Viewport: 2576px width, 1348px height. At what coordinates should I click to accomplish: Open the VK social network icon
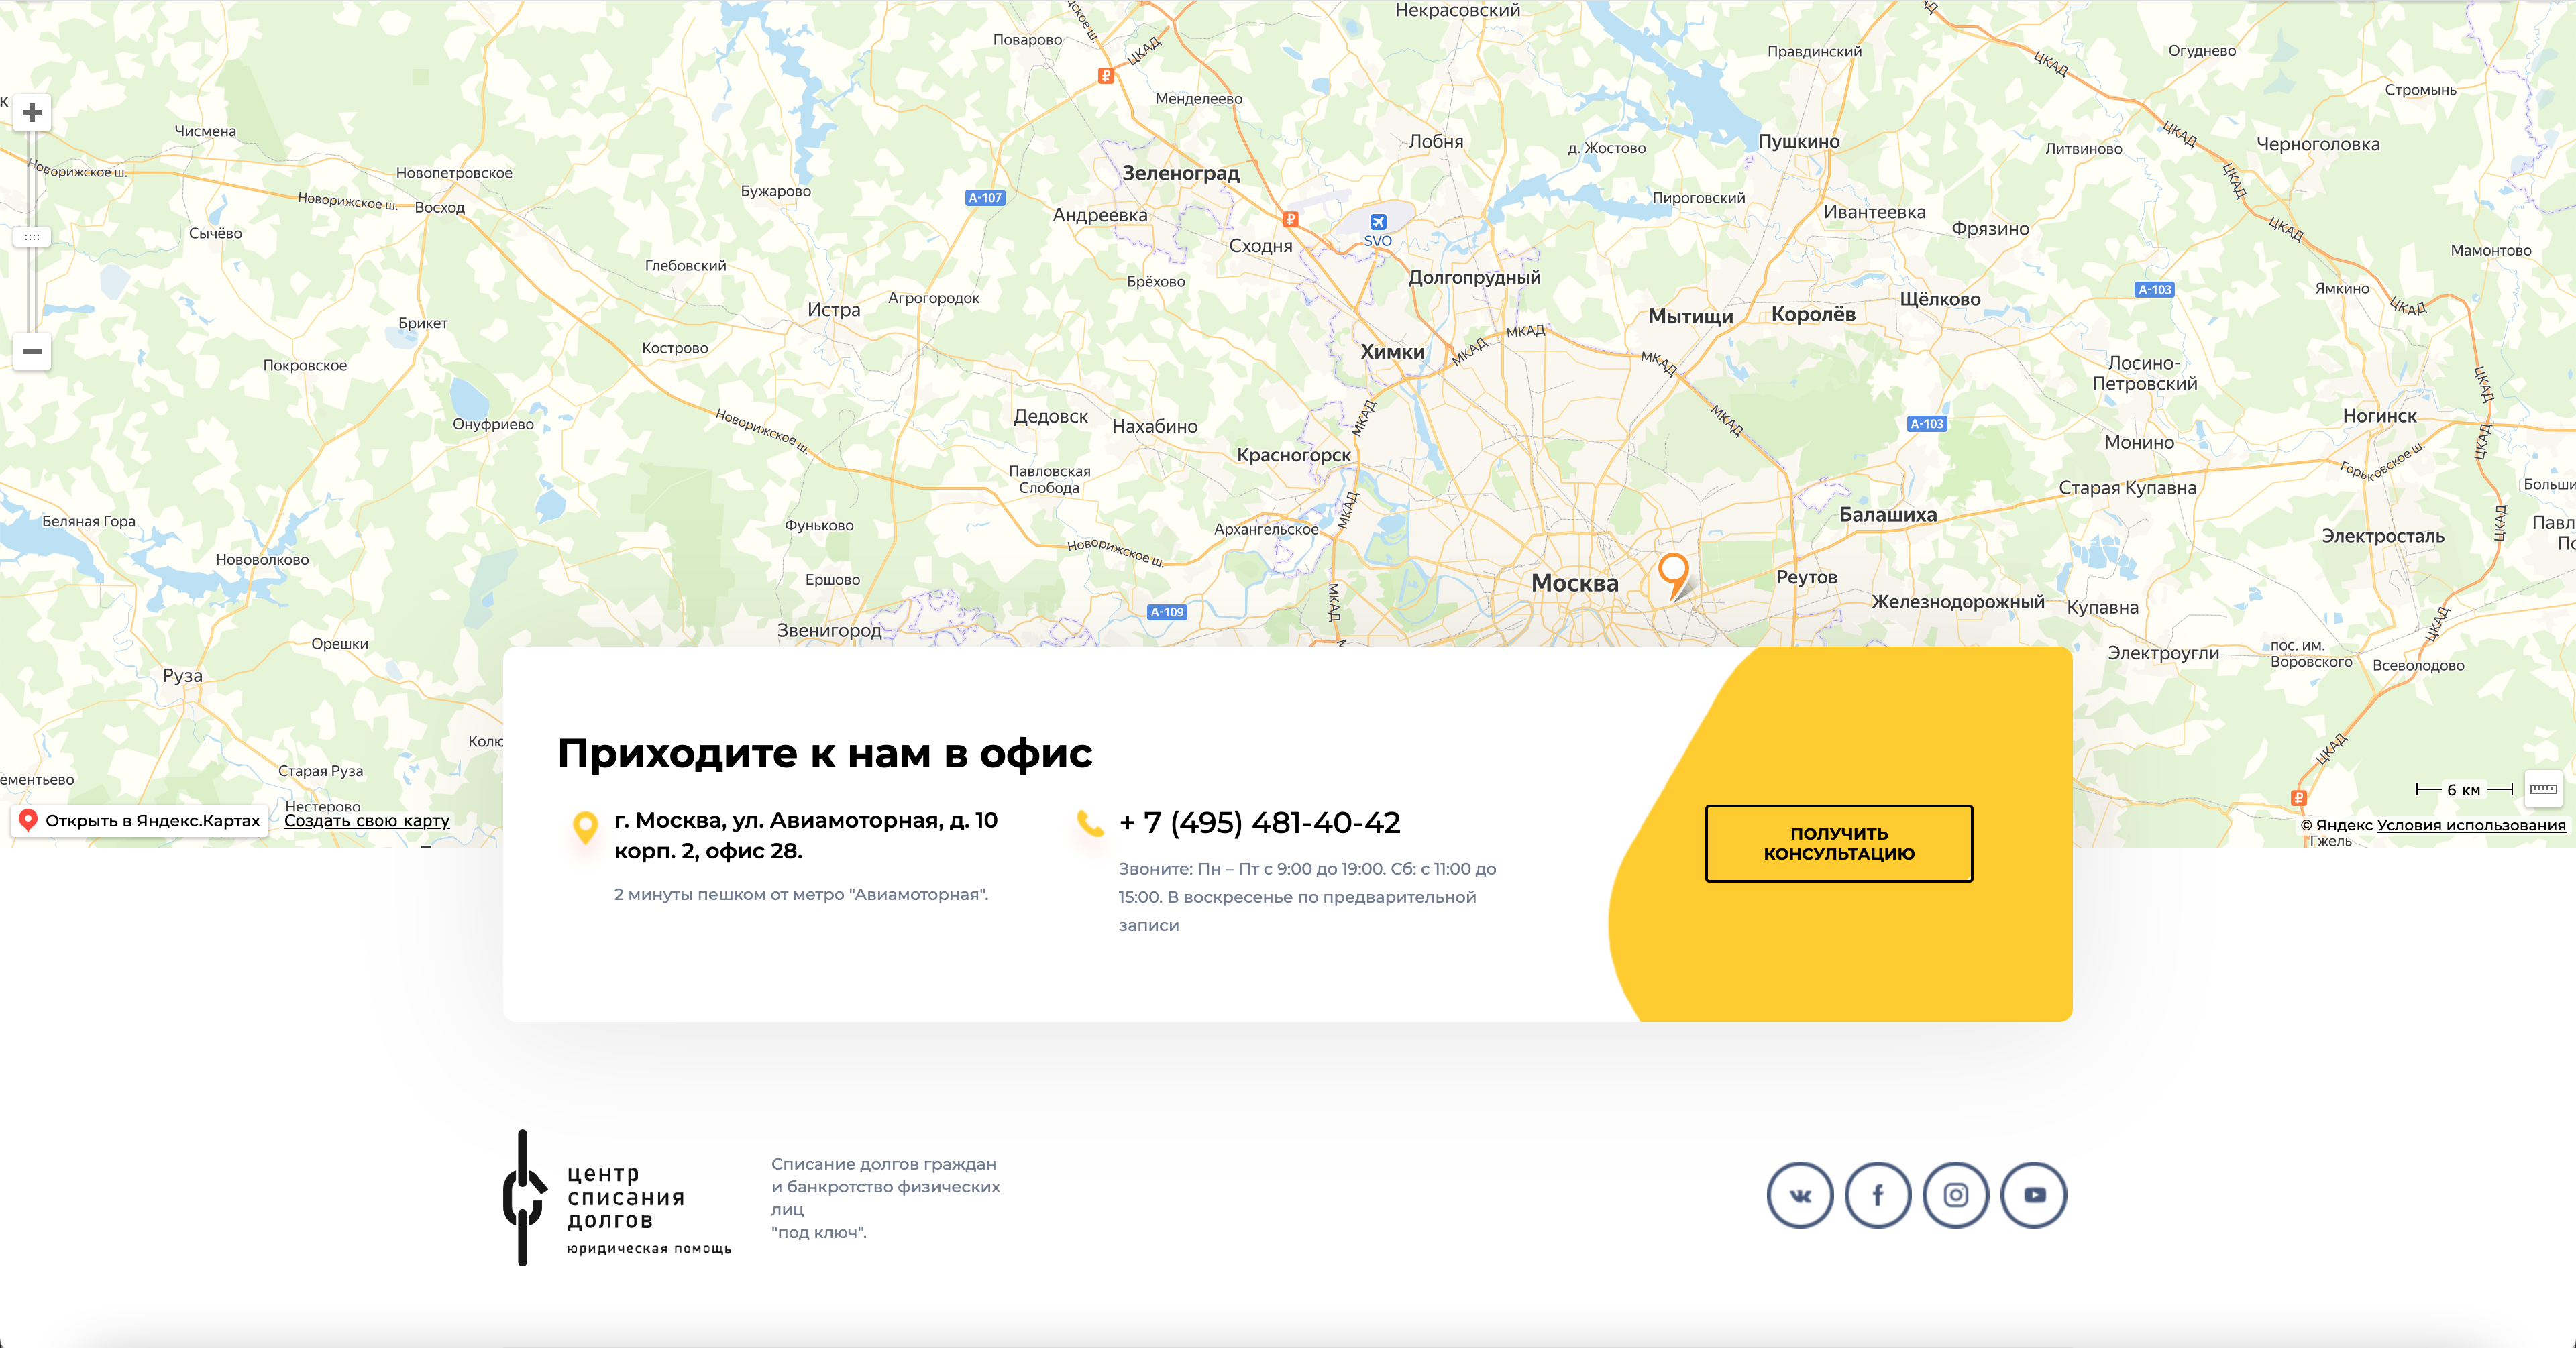1800,1195
